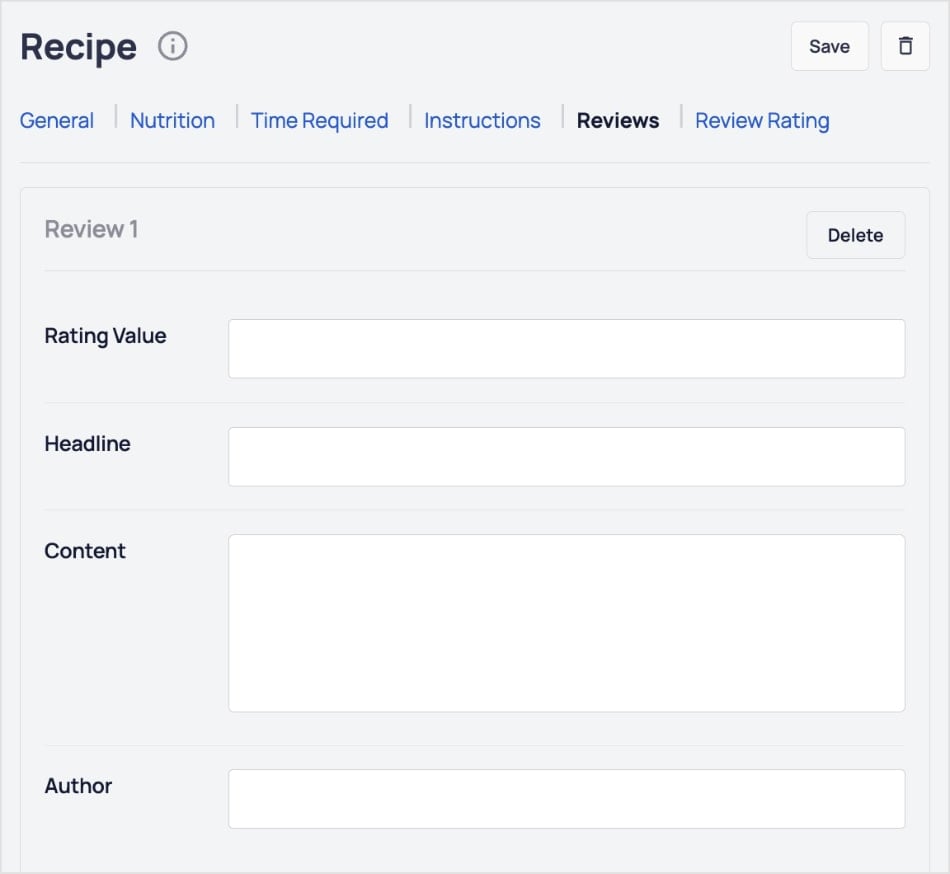This screenshot has width=950, height=874.
Task: Click the Review 1 section heading
Action: point(92,229)
